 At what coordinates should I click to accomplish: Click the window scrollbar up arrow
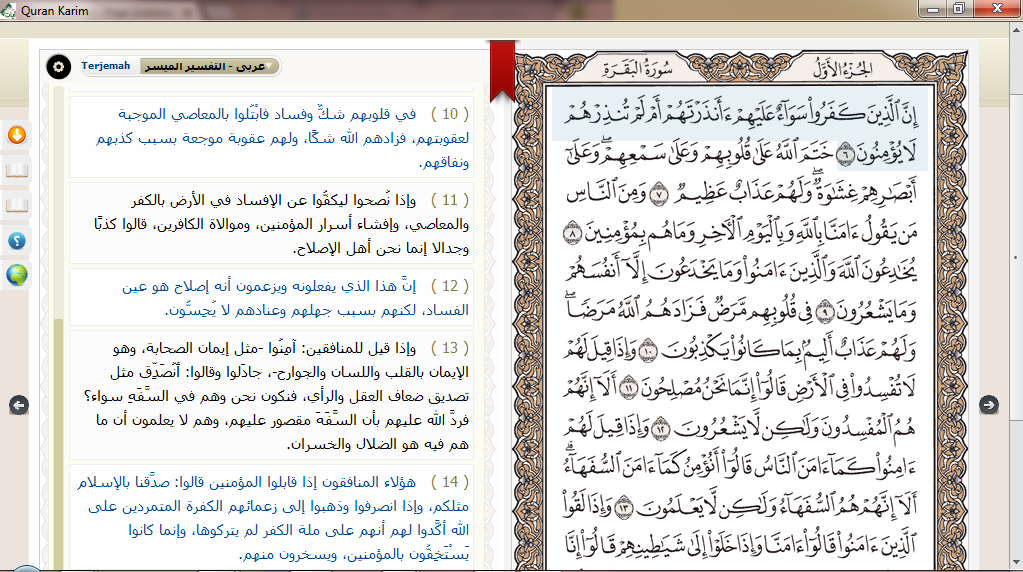pyautogui.click(x=1016, y=29)
